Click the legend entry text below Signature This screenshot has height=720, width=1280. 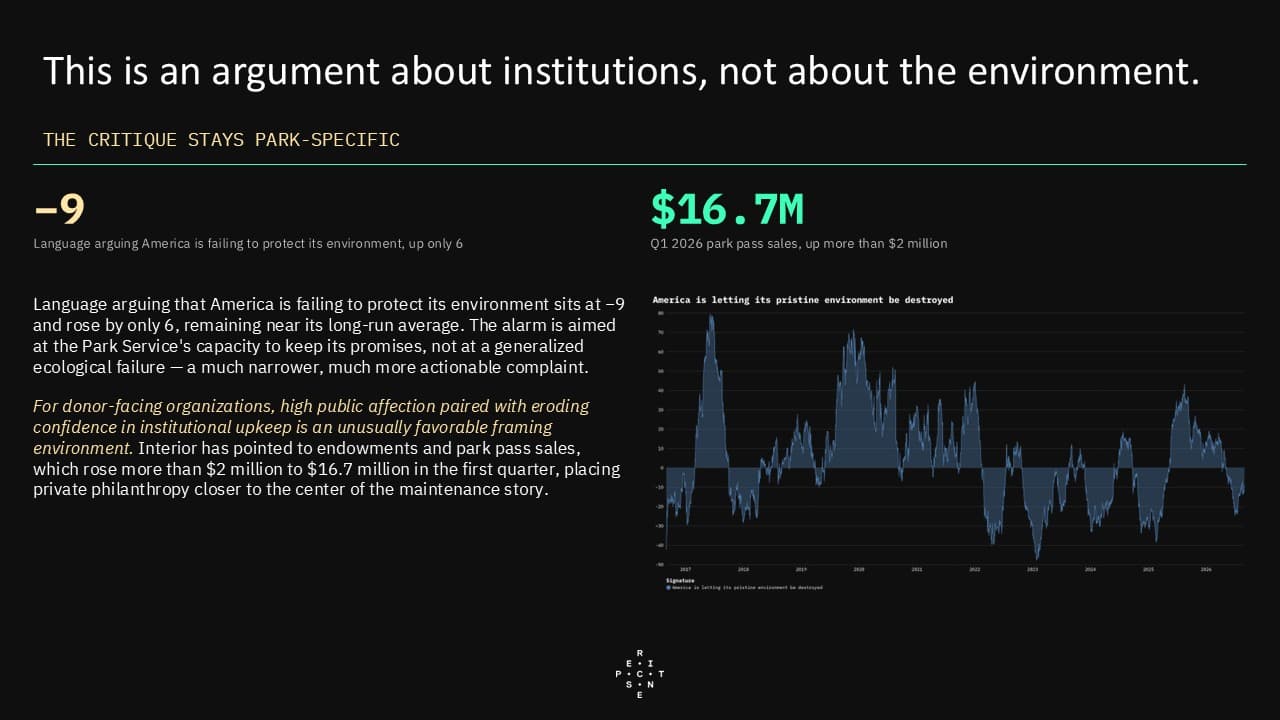point(748,588)
